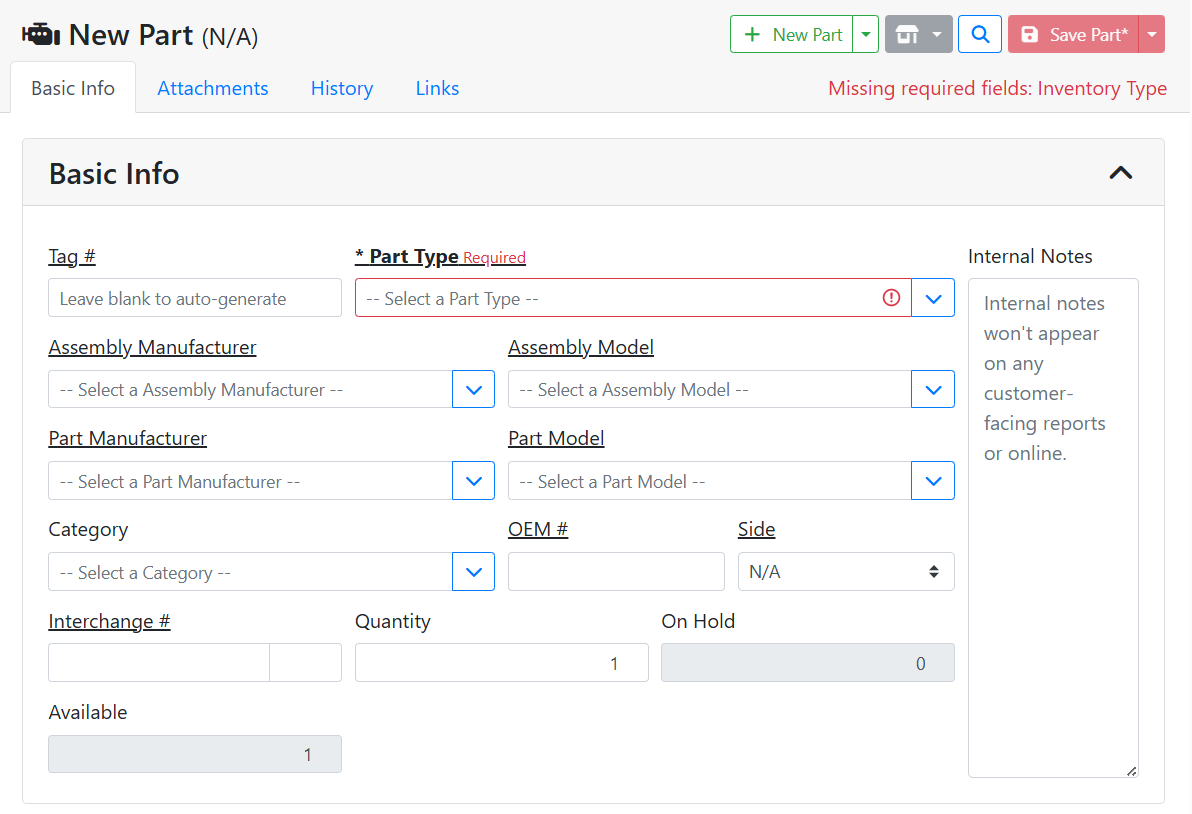Expand the Assembly Model dropdown arrow

click(x=933, y=389)
